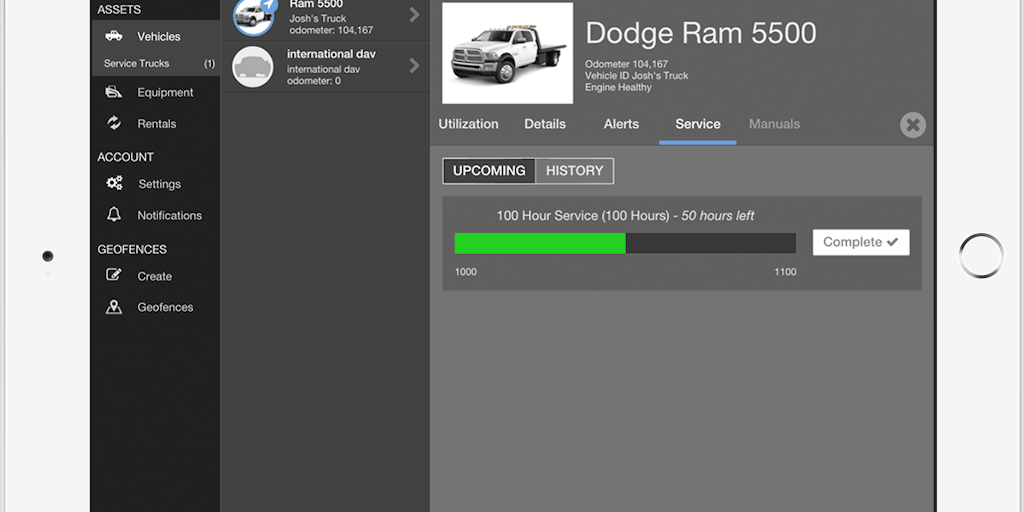
Task: Click the tablet home button
Action: pyautogui.click(x=981, y=255)
